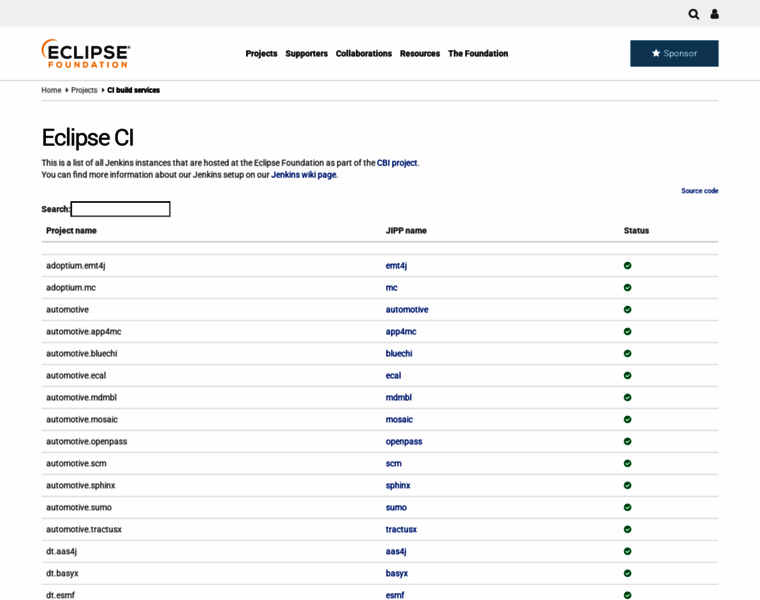Click the status icon for automotive.sphinx

(x=627, y=485)
